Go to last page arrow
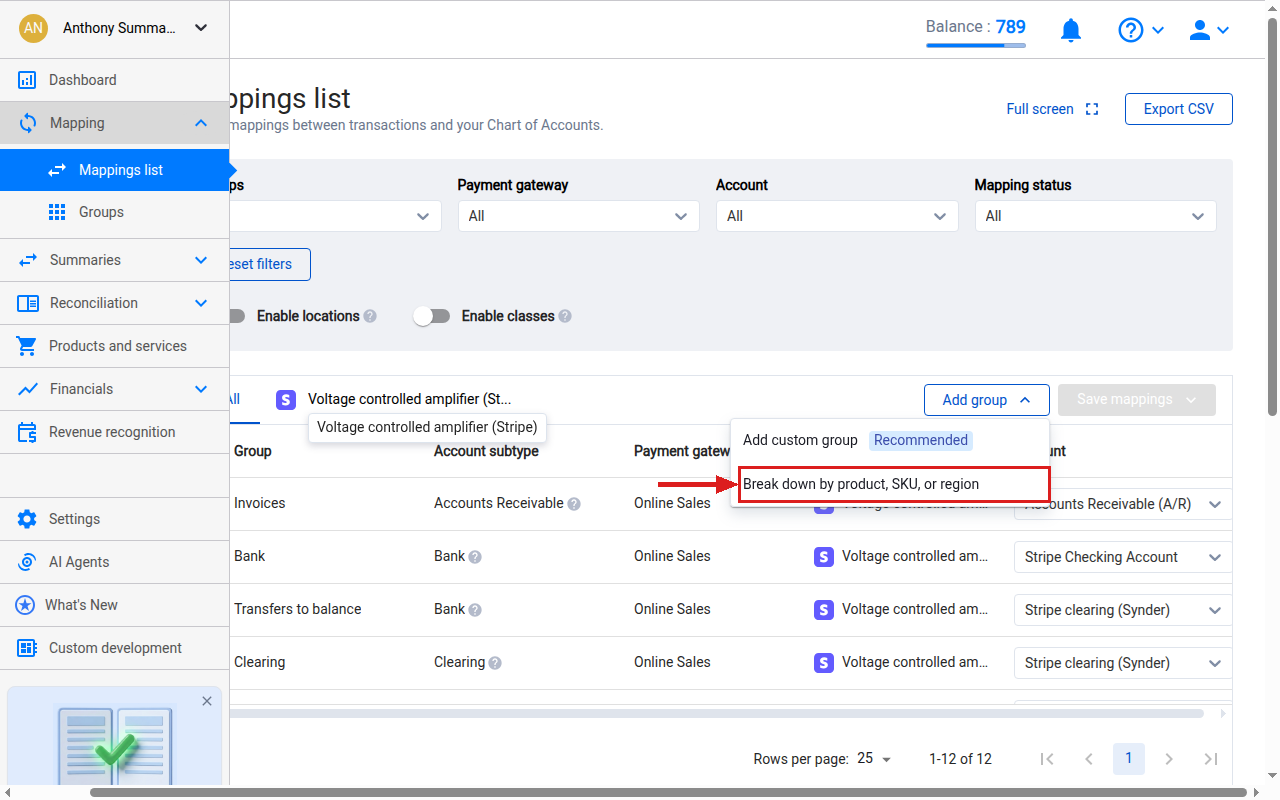1280x800 pixels. 1210,759
